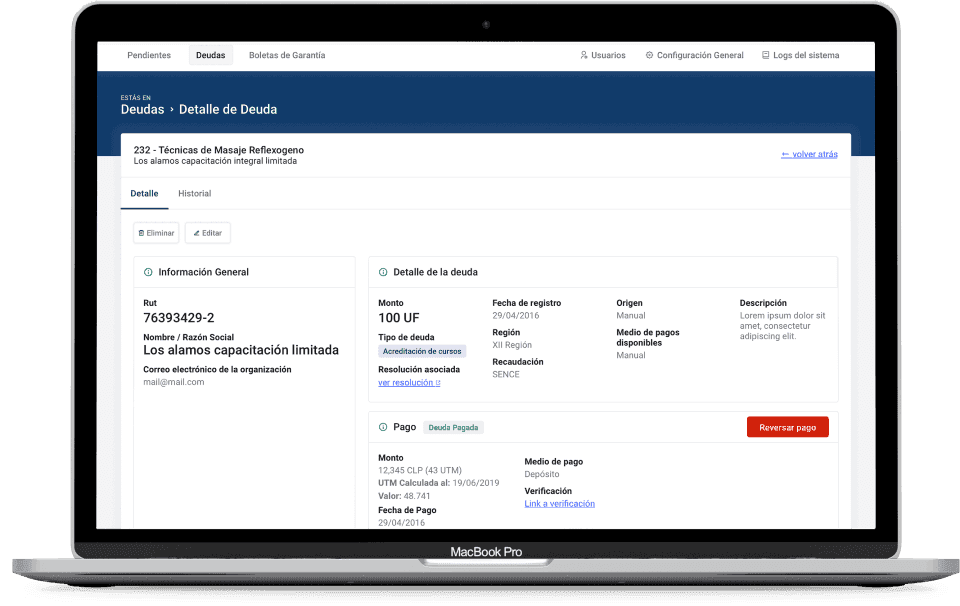Click the Deuda Pagada status badge
960x606 pixels.
click(453, 428)
